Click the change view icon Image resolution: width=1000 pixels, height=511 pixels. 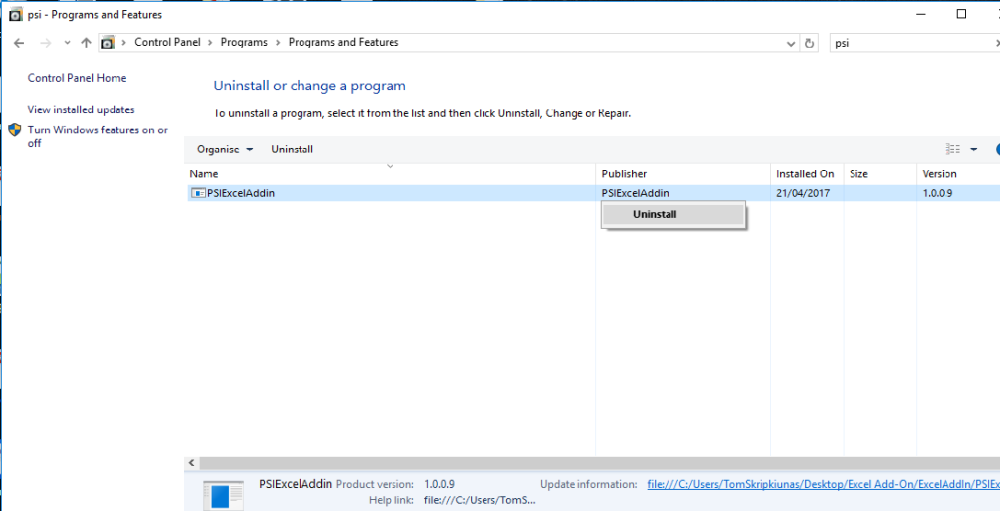coord(953,149)
